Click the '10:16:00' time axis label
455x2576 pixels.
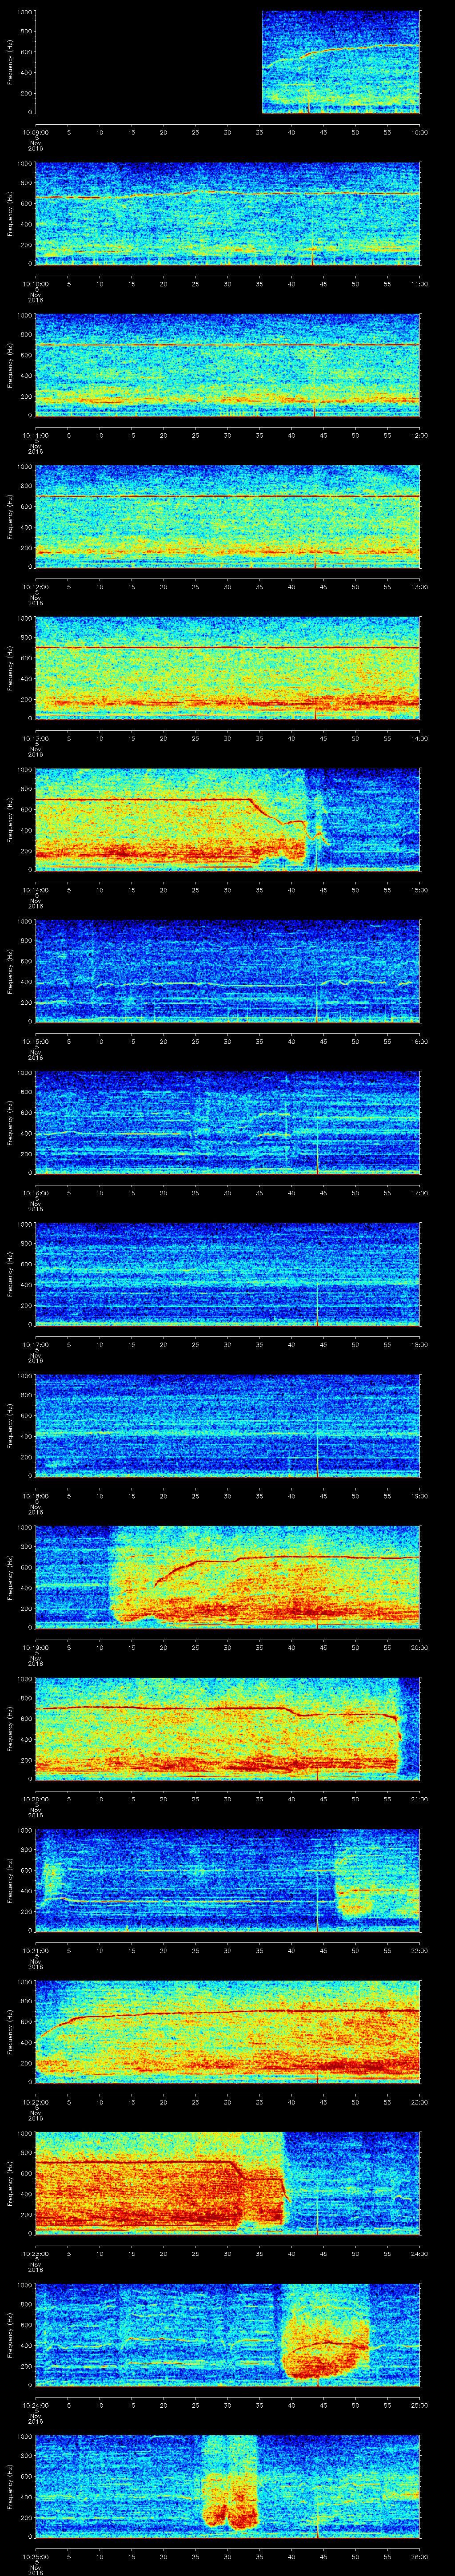(x=36, y=1194)
